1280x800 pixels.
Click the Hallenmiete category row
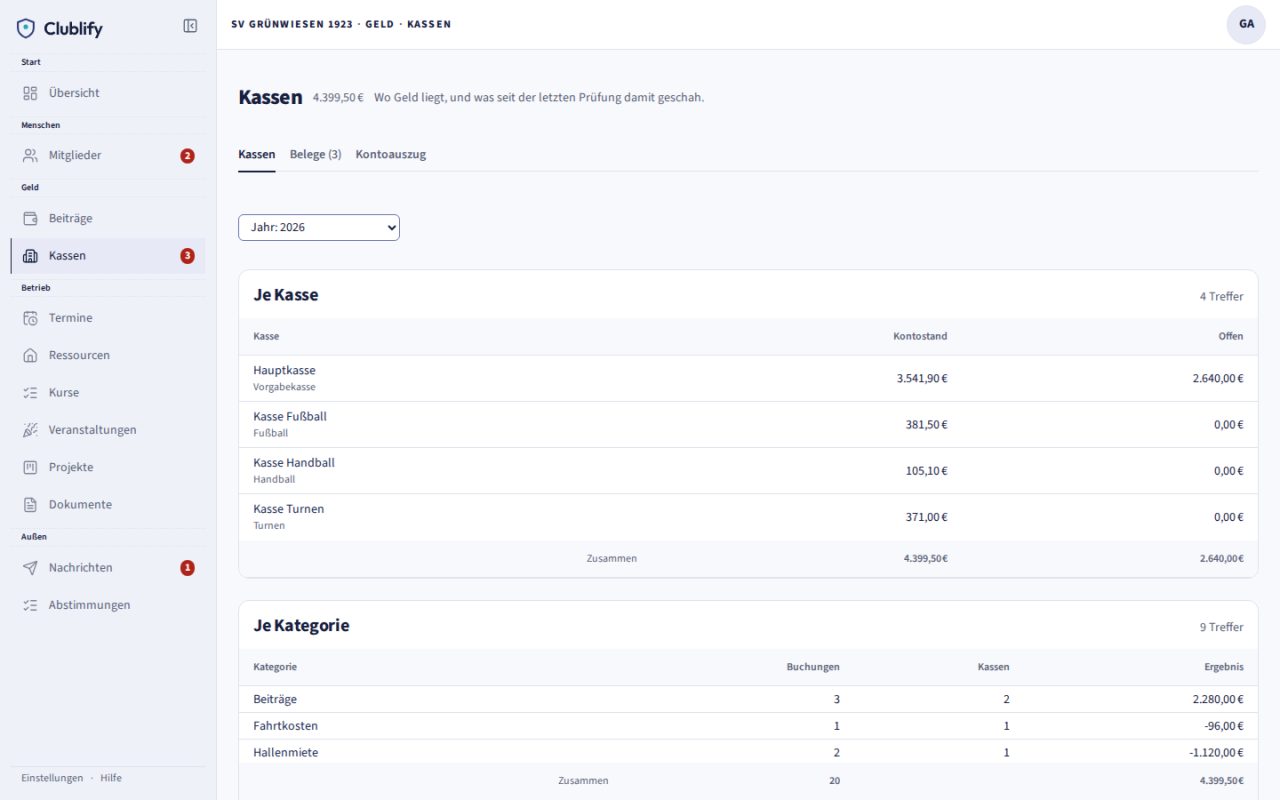click(748, 752)
